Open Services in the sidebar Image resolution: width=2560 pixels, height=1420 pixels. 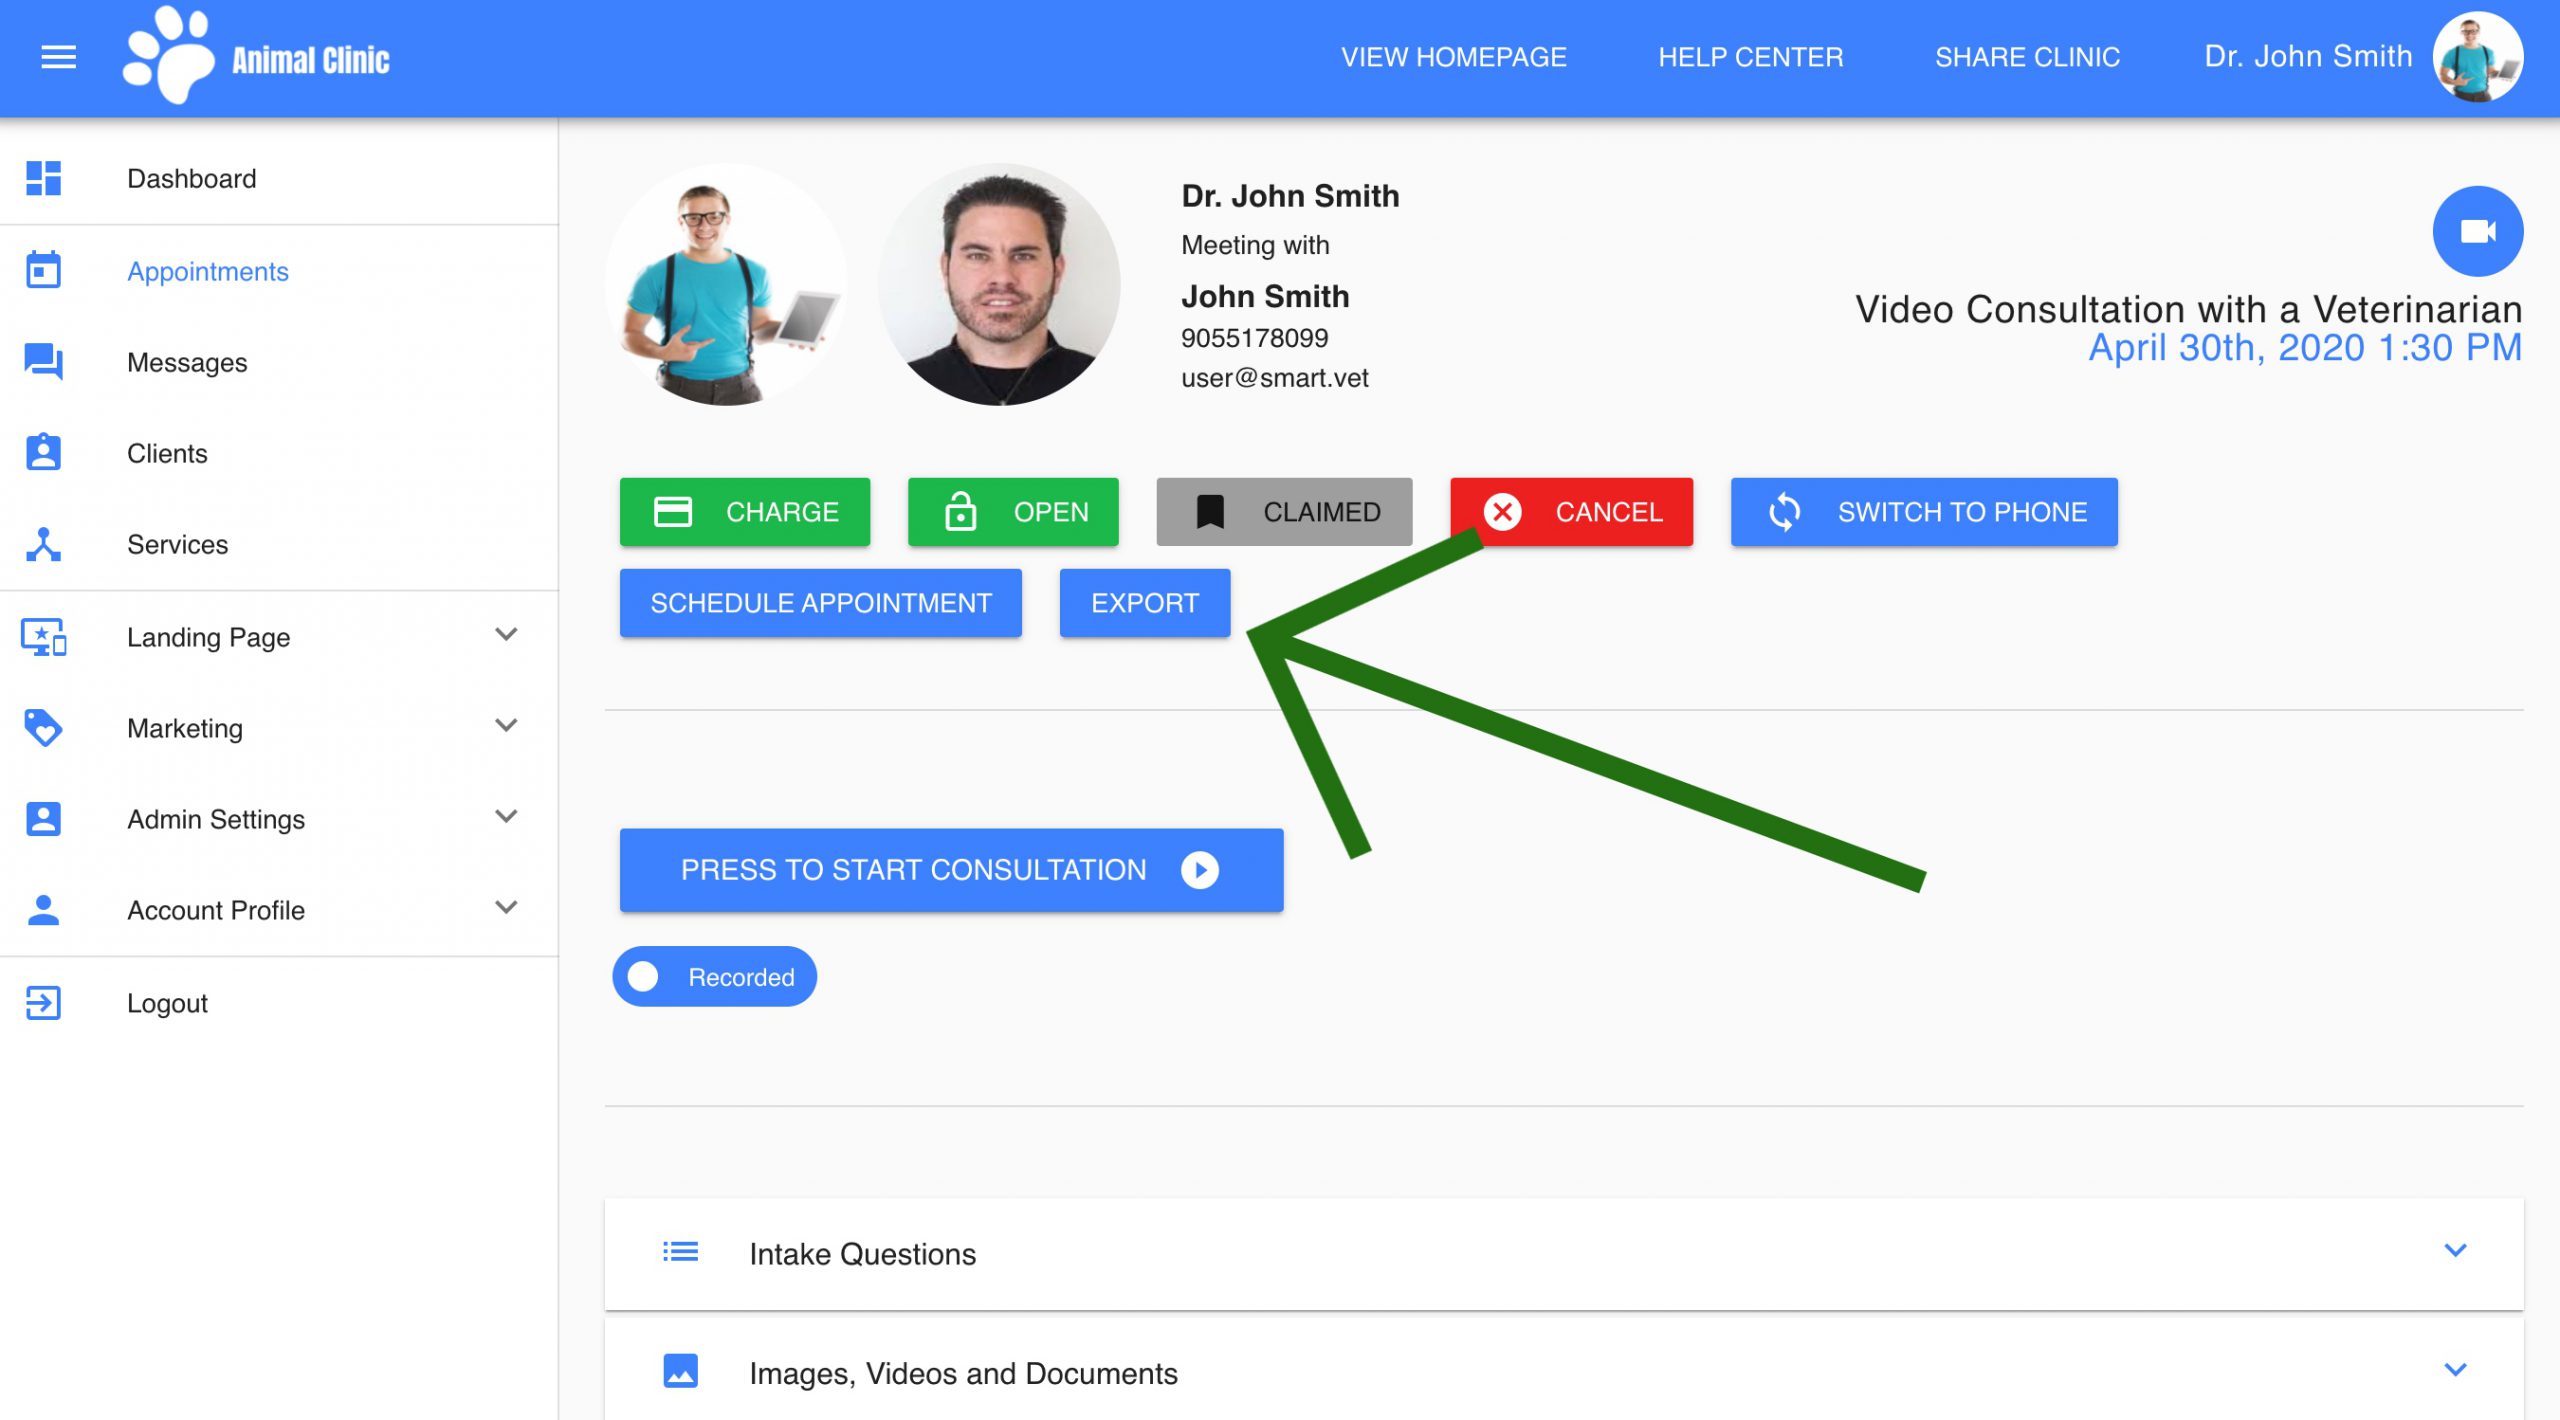pos(279,544)
